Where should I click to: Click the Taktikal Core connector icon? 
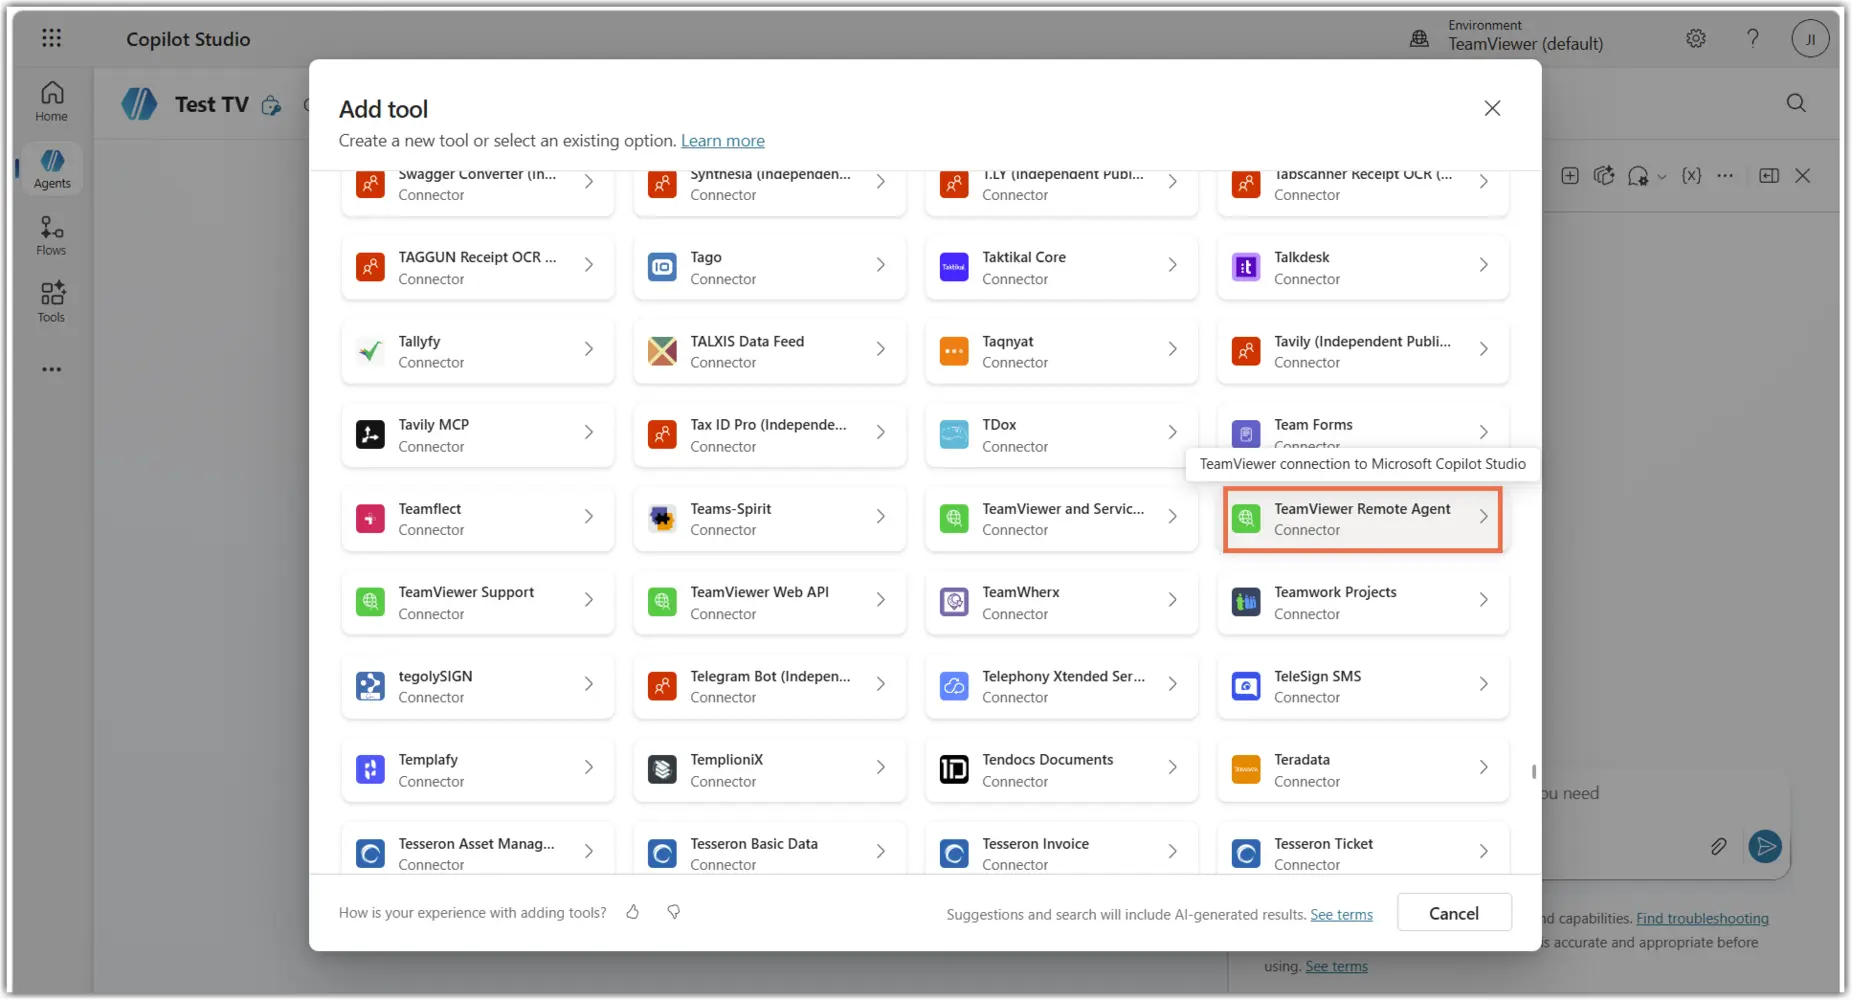tap(954, 267)
